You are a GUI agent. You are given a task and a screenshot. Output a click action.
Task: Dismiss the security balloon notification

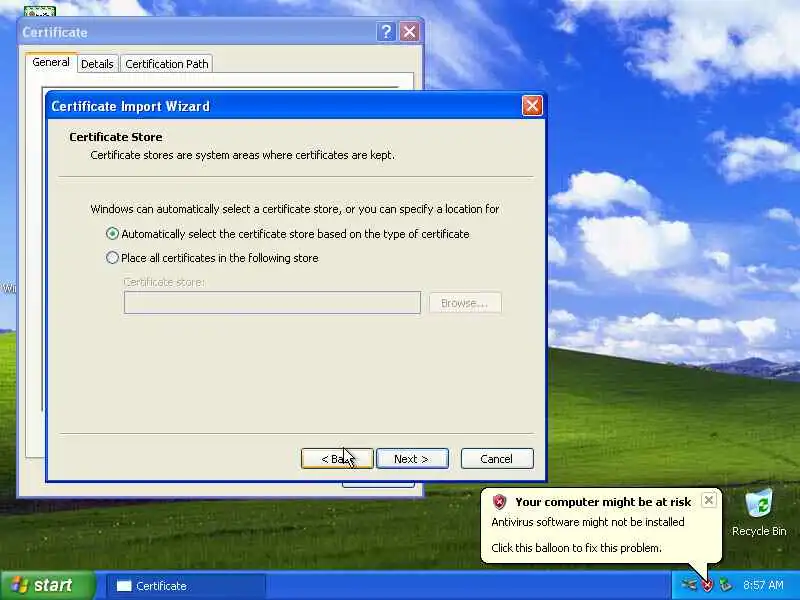click(x=708, y=501)
